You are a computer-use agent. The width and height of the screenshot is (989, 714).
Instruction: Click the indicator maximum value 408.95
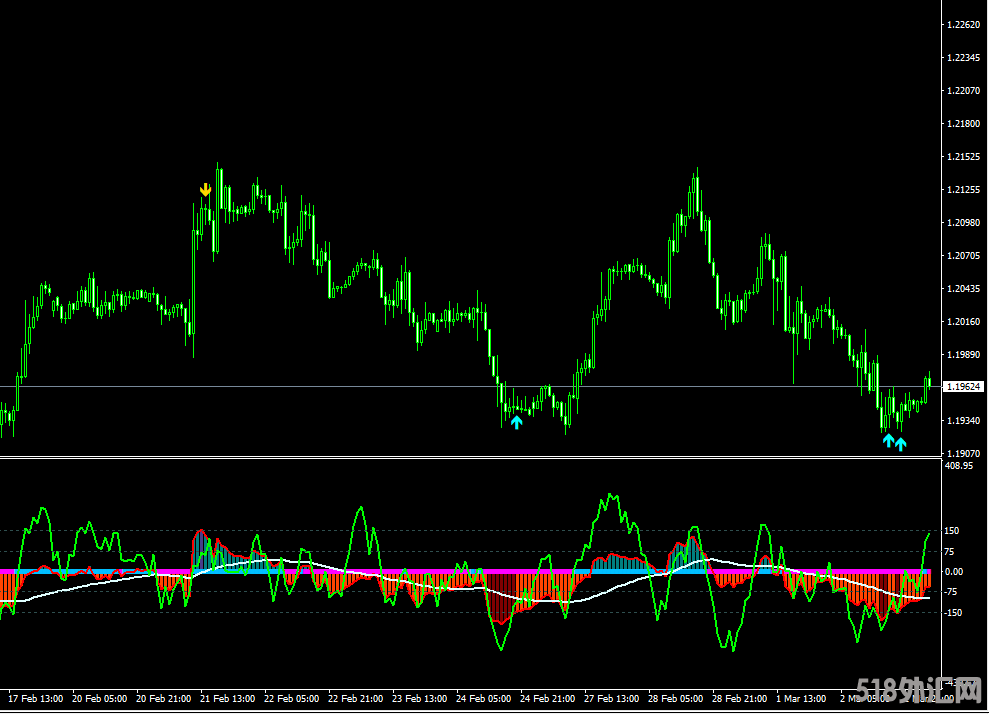[959, 465]
